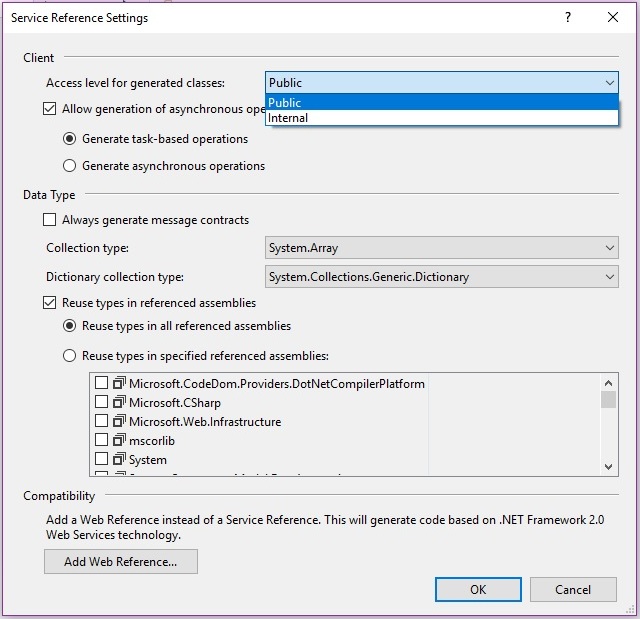The image size is (640, 619).
Task: Open the Collection type dropdown
Action: (610, 249)
